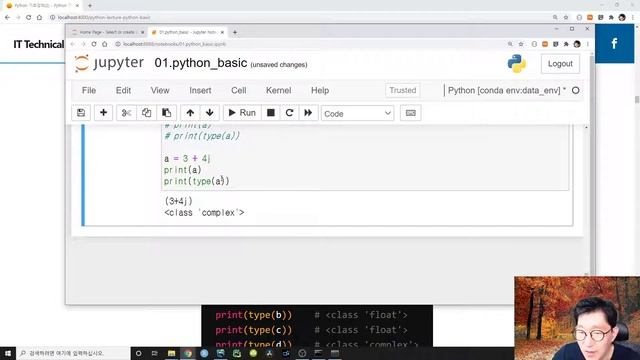
Task: Reload the Jupyter notebook page
Action: (94, 44)
